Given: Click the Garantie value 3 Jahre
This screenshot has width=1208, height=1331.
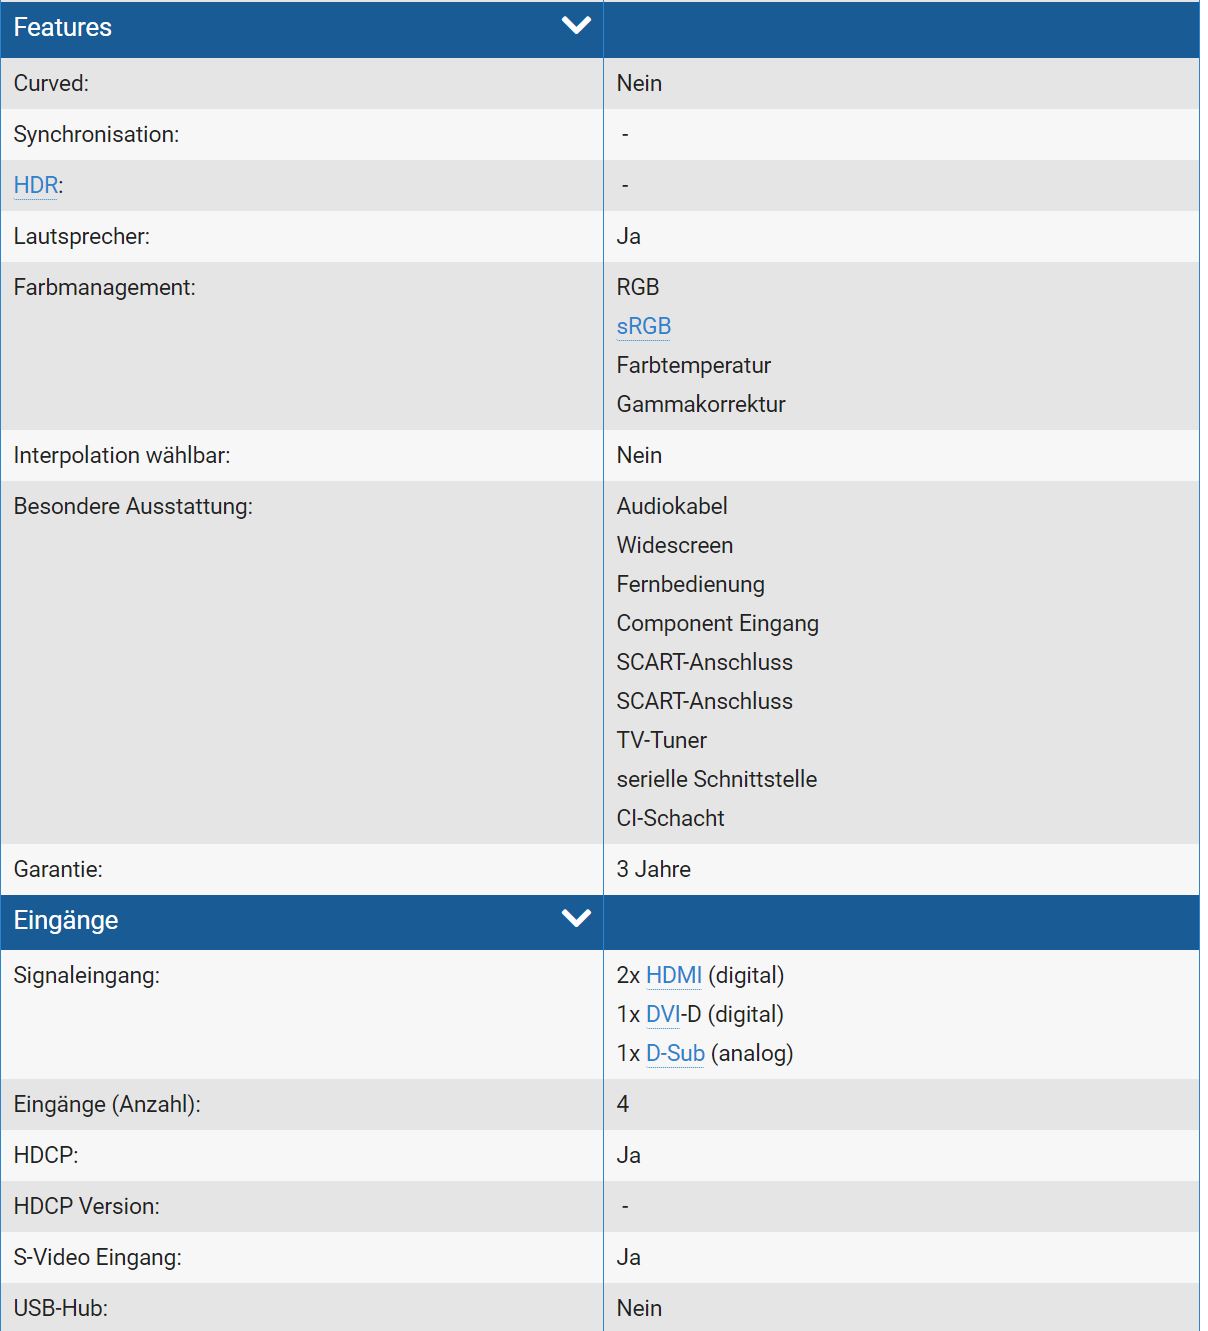Looking at the screenshot, I should 653,870.
